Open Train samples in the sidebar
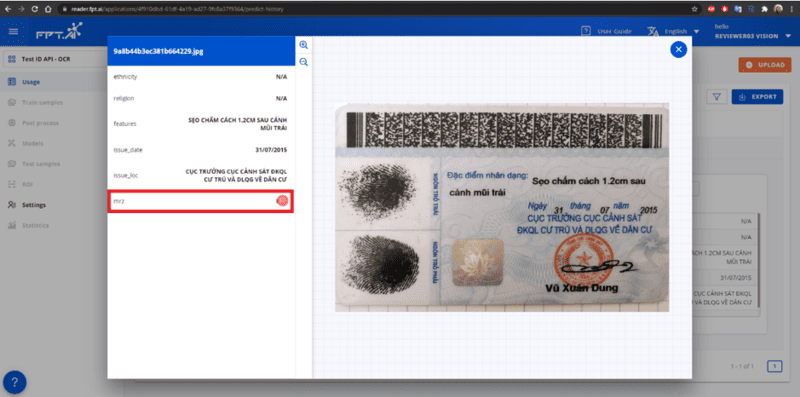The width and height of the screenshot is (800, 397). click(x=42, y=103)
